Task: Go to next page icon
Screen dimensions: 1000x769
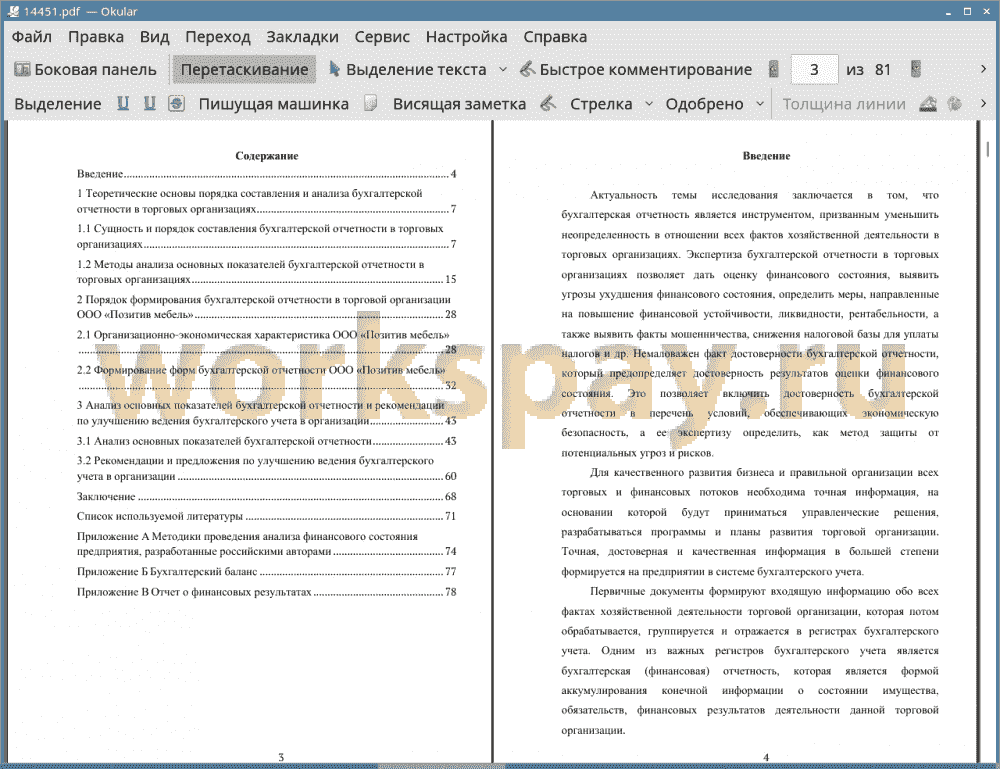Action: 916,70
